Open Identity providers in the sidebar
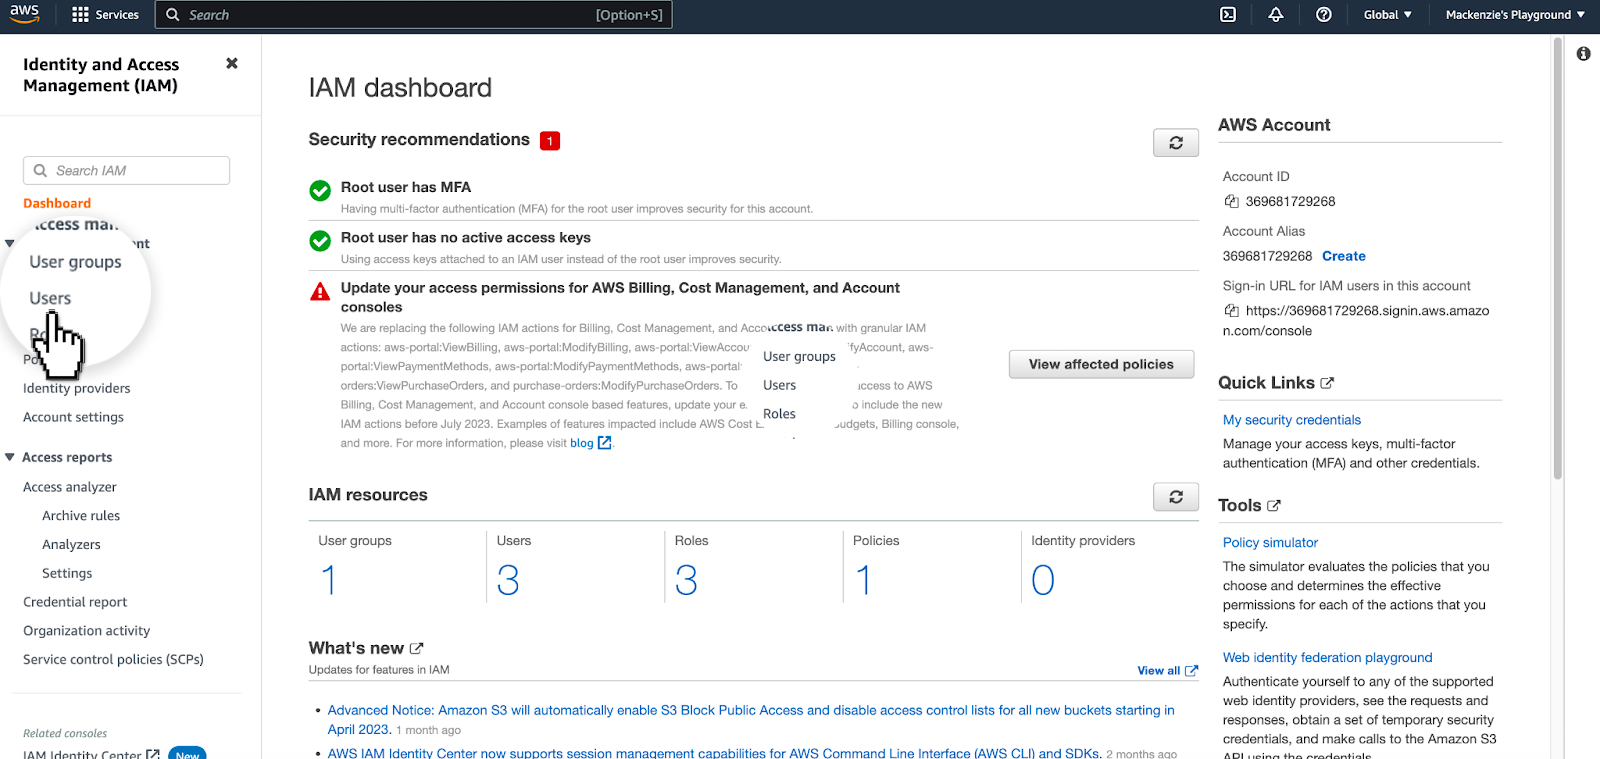Viewport: 1600px width, 759px height. pyautogui.click(x=77, y=388)
